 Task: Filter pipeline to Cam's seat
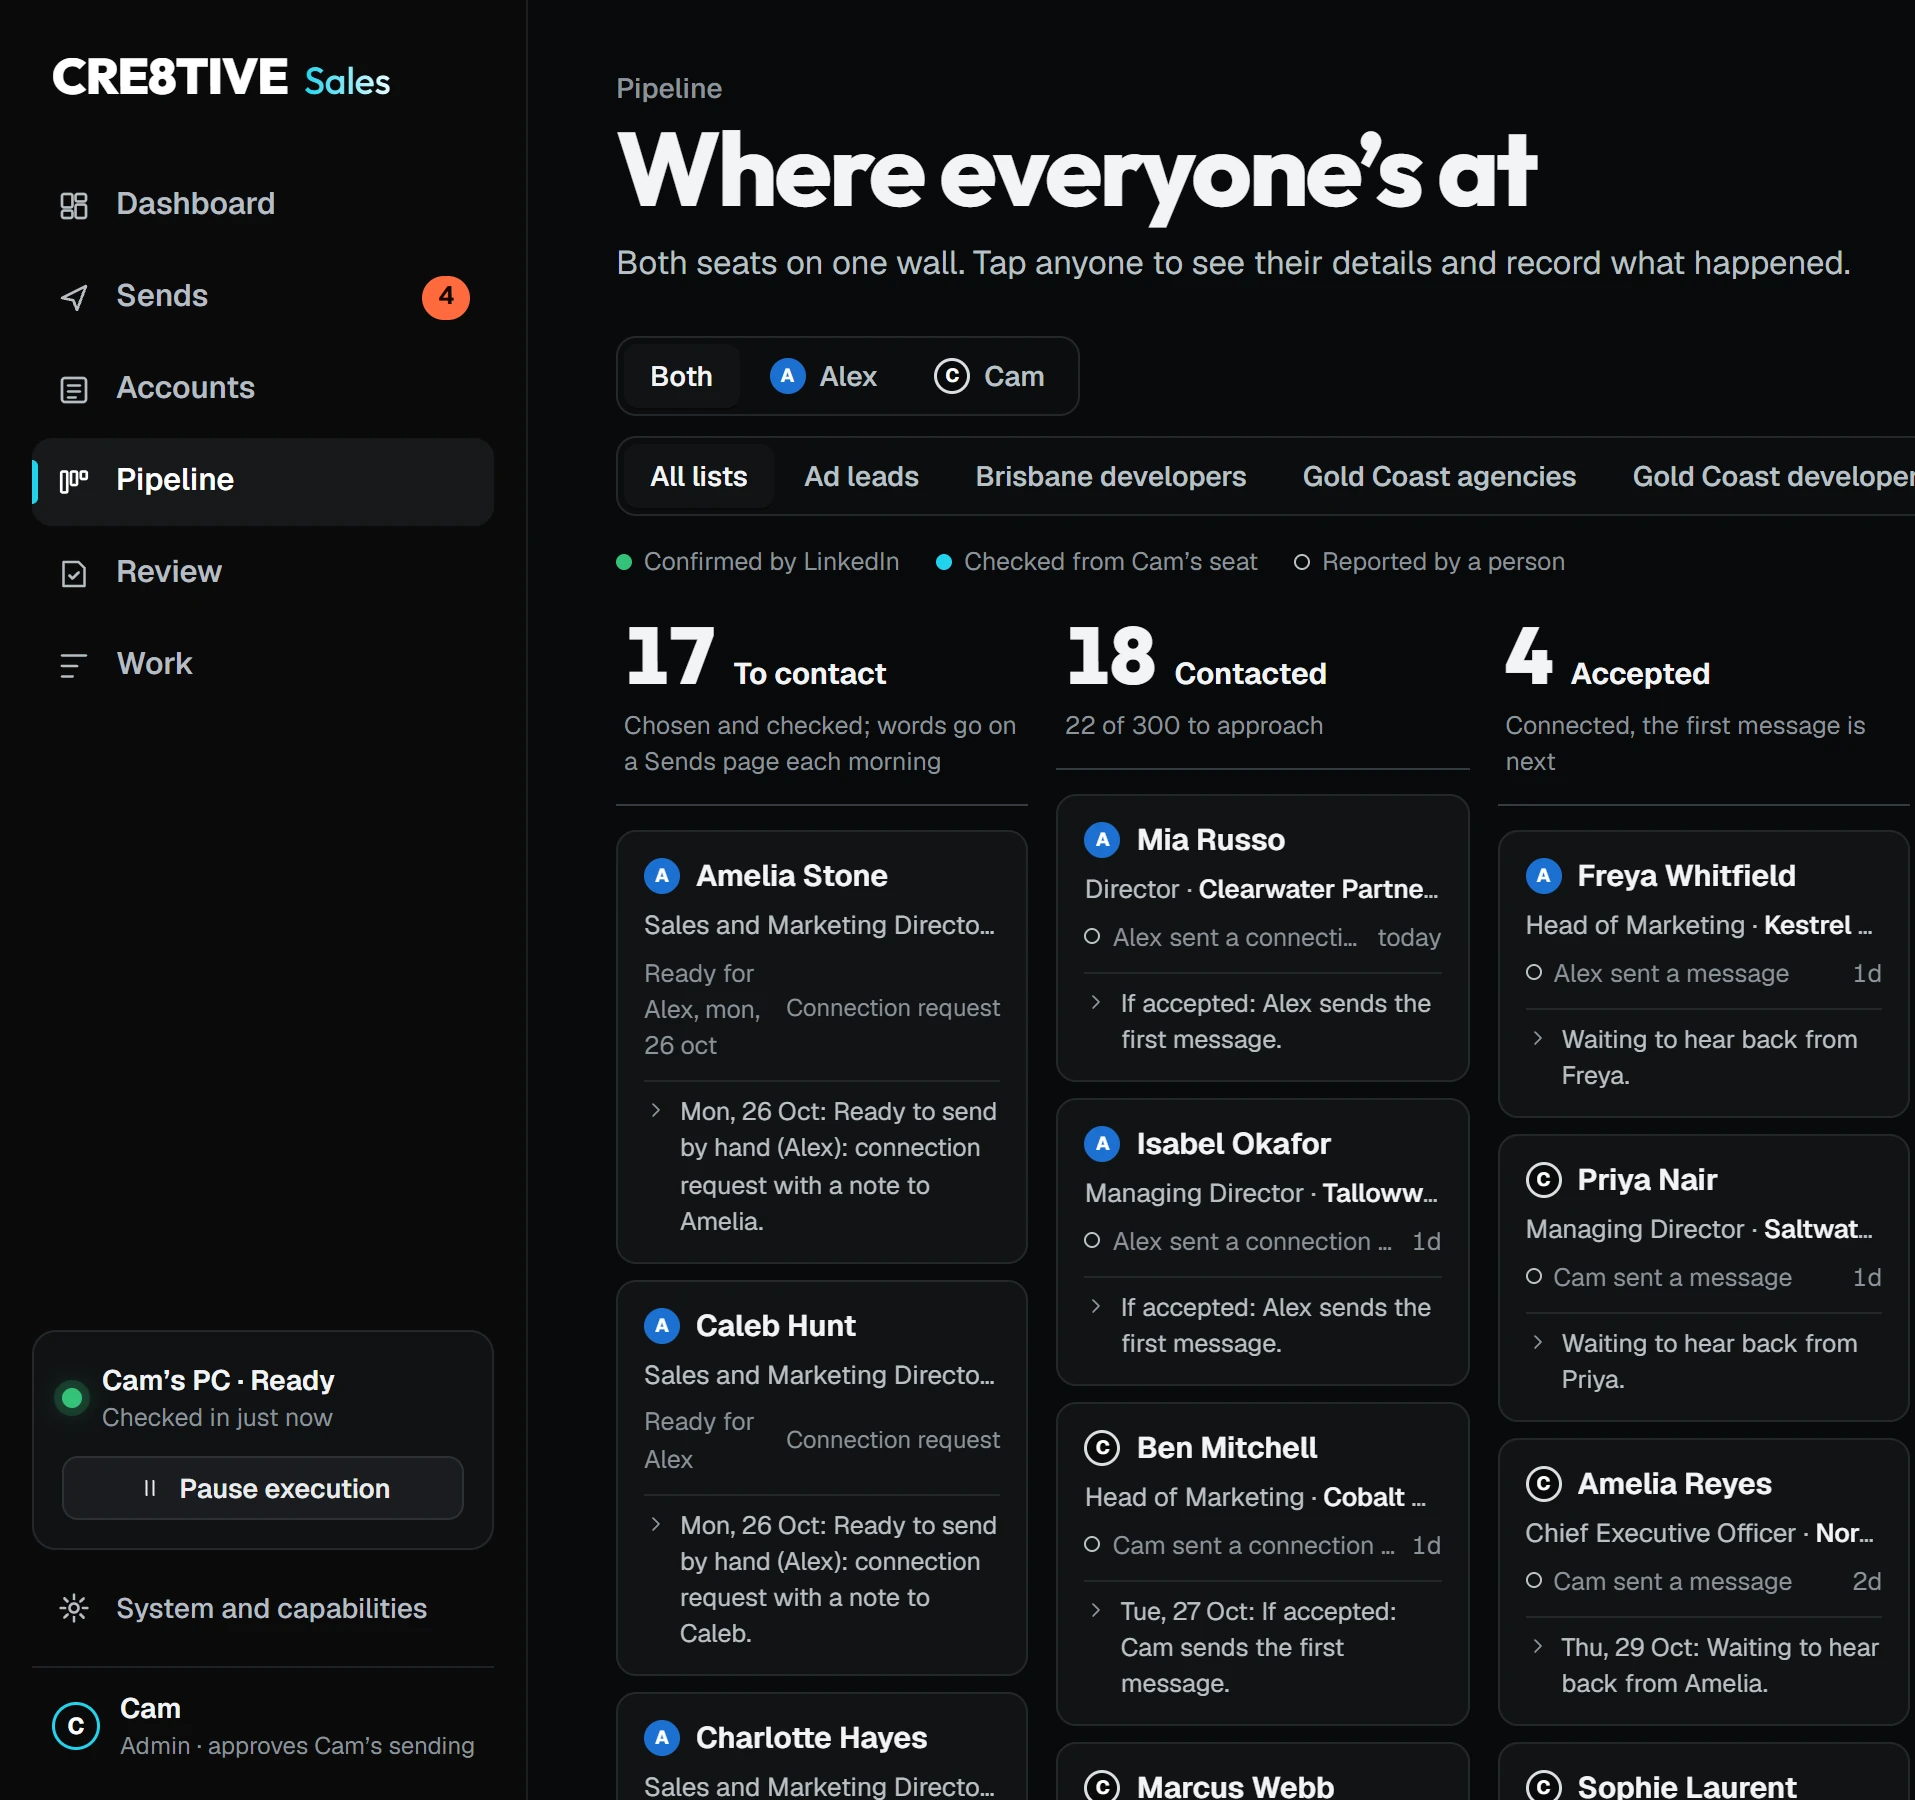[x=990, y=376]
